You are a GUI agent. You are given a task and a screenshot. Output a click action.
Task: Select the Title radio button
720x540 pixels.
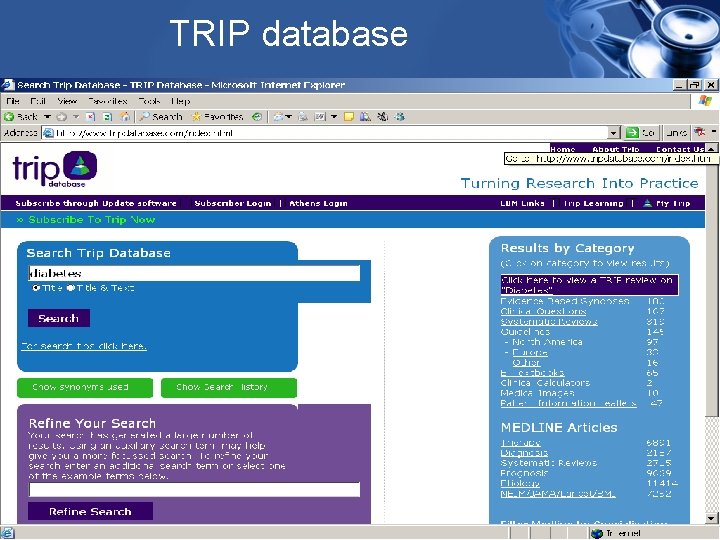(36, 288)
